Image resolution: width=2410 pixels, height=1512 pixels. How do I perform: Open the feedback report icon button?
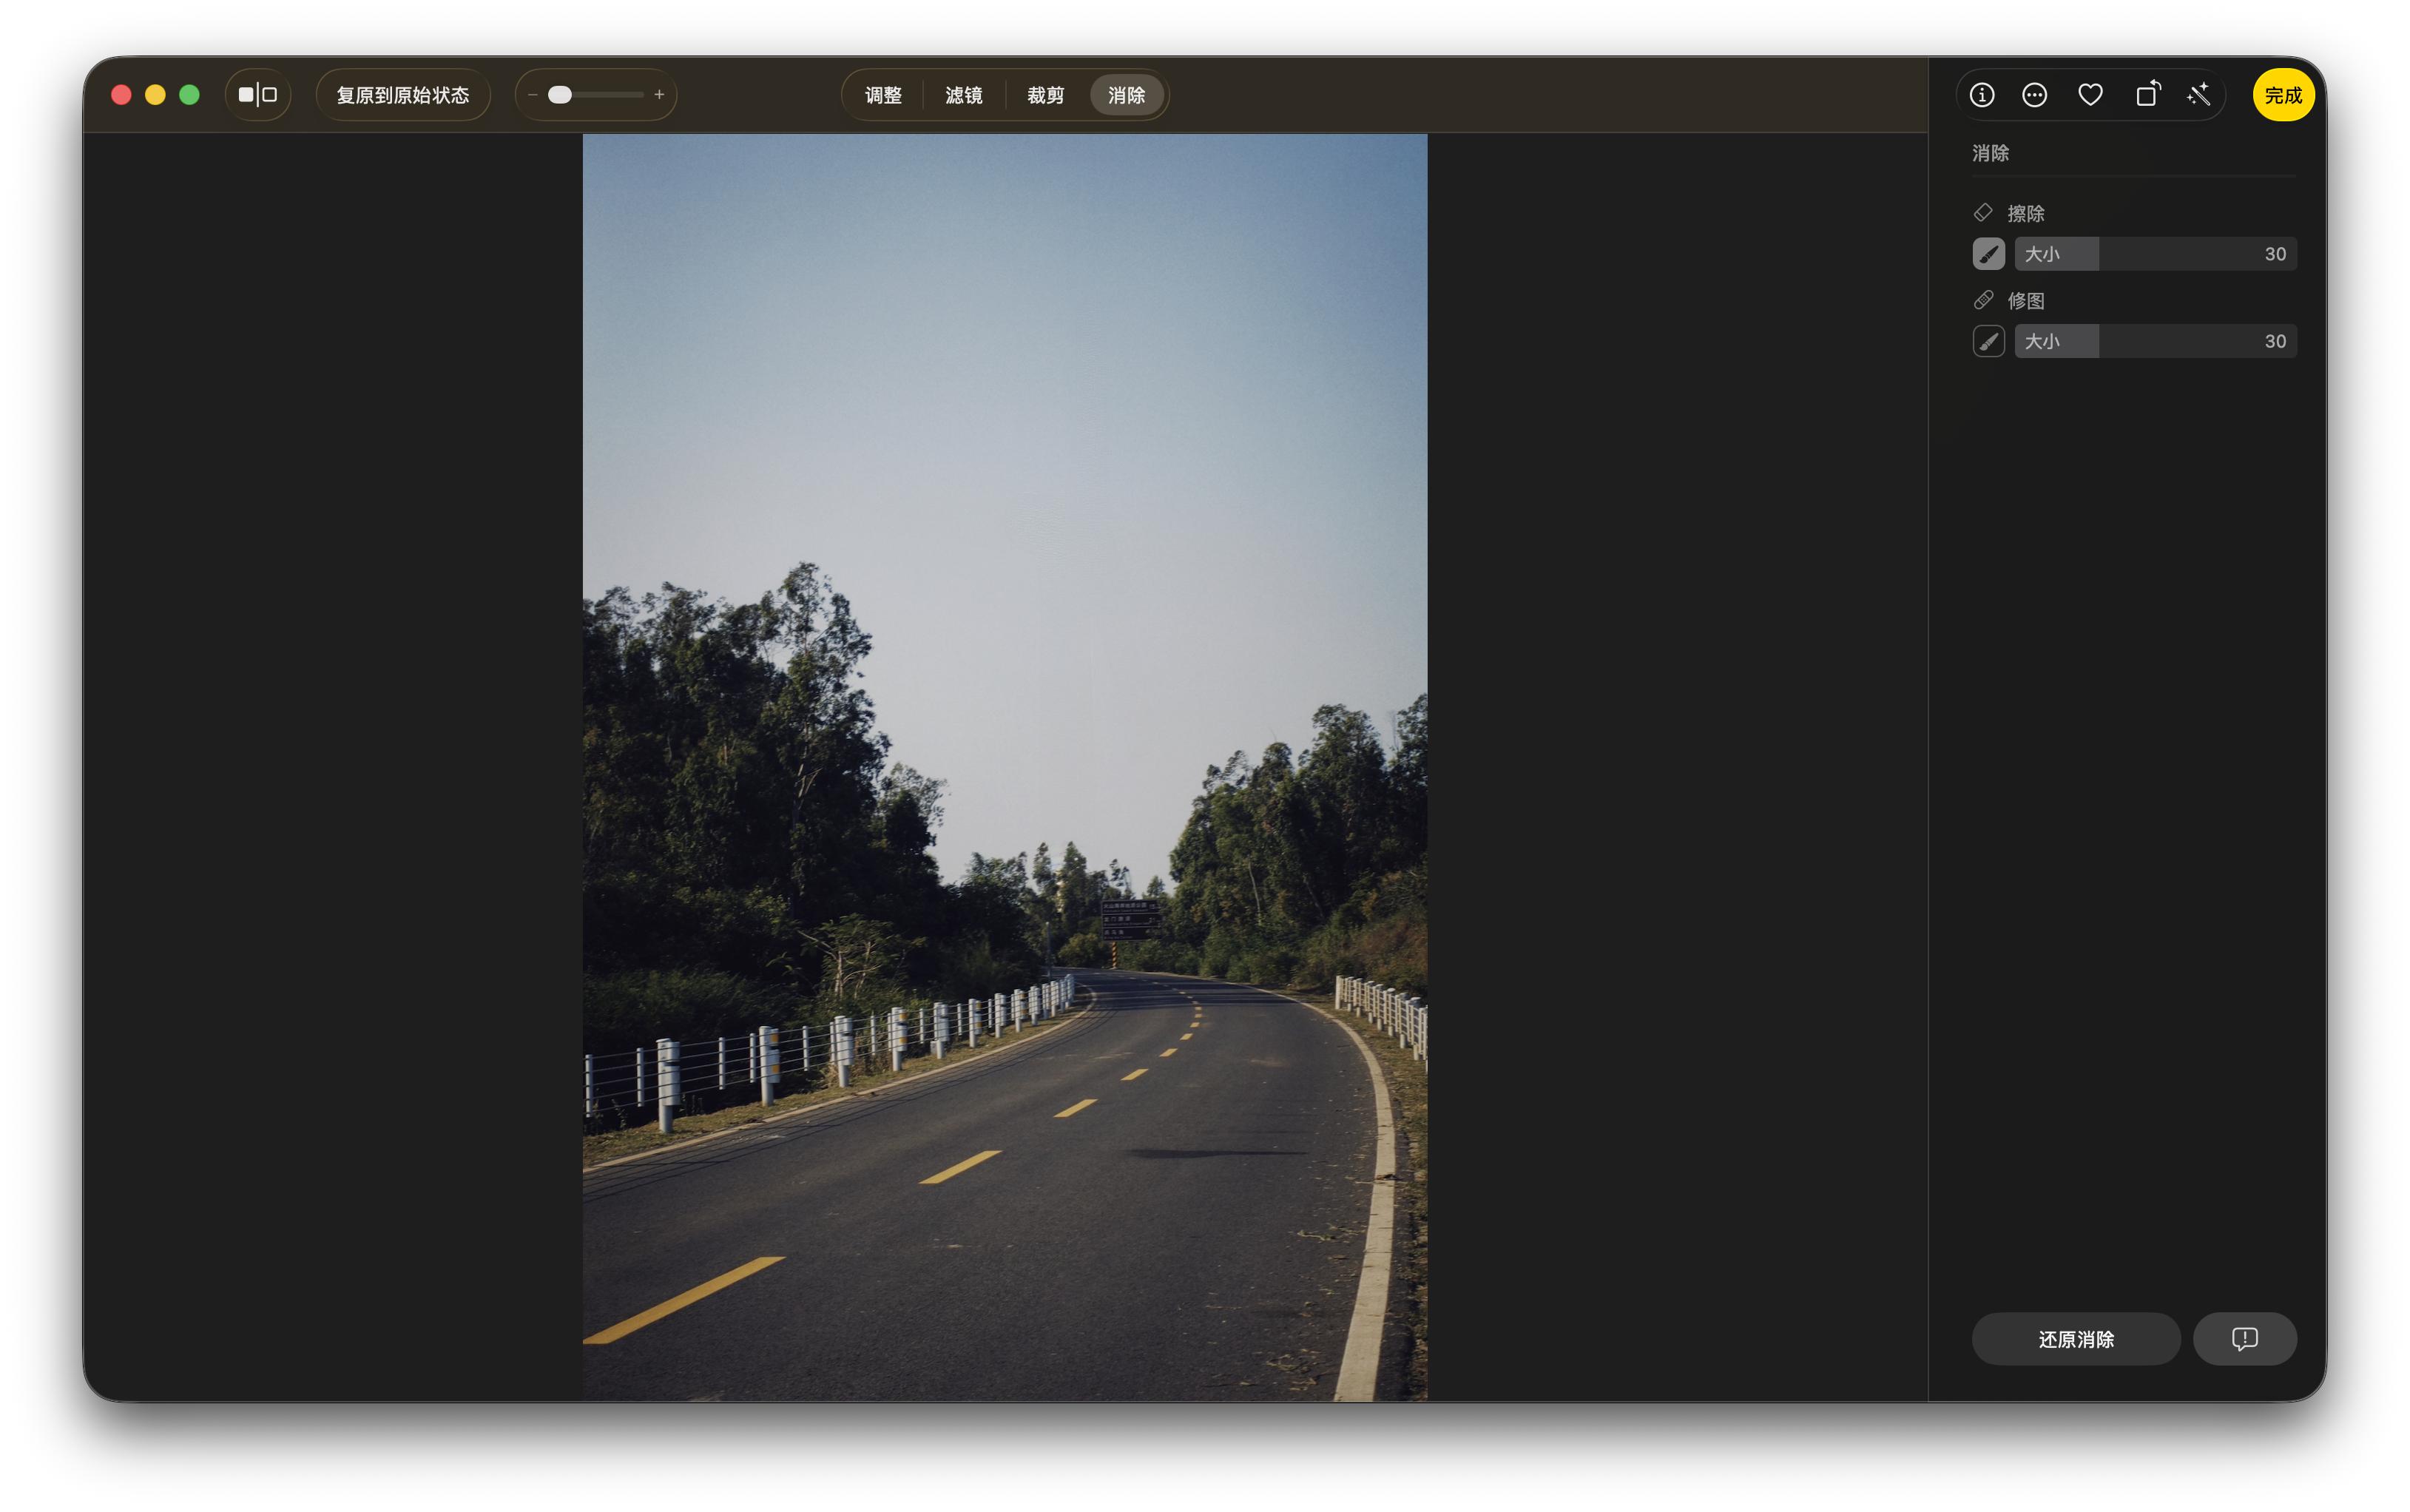2244,1339
